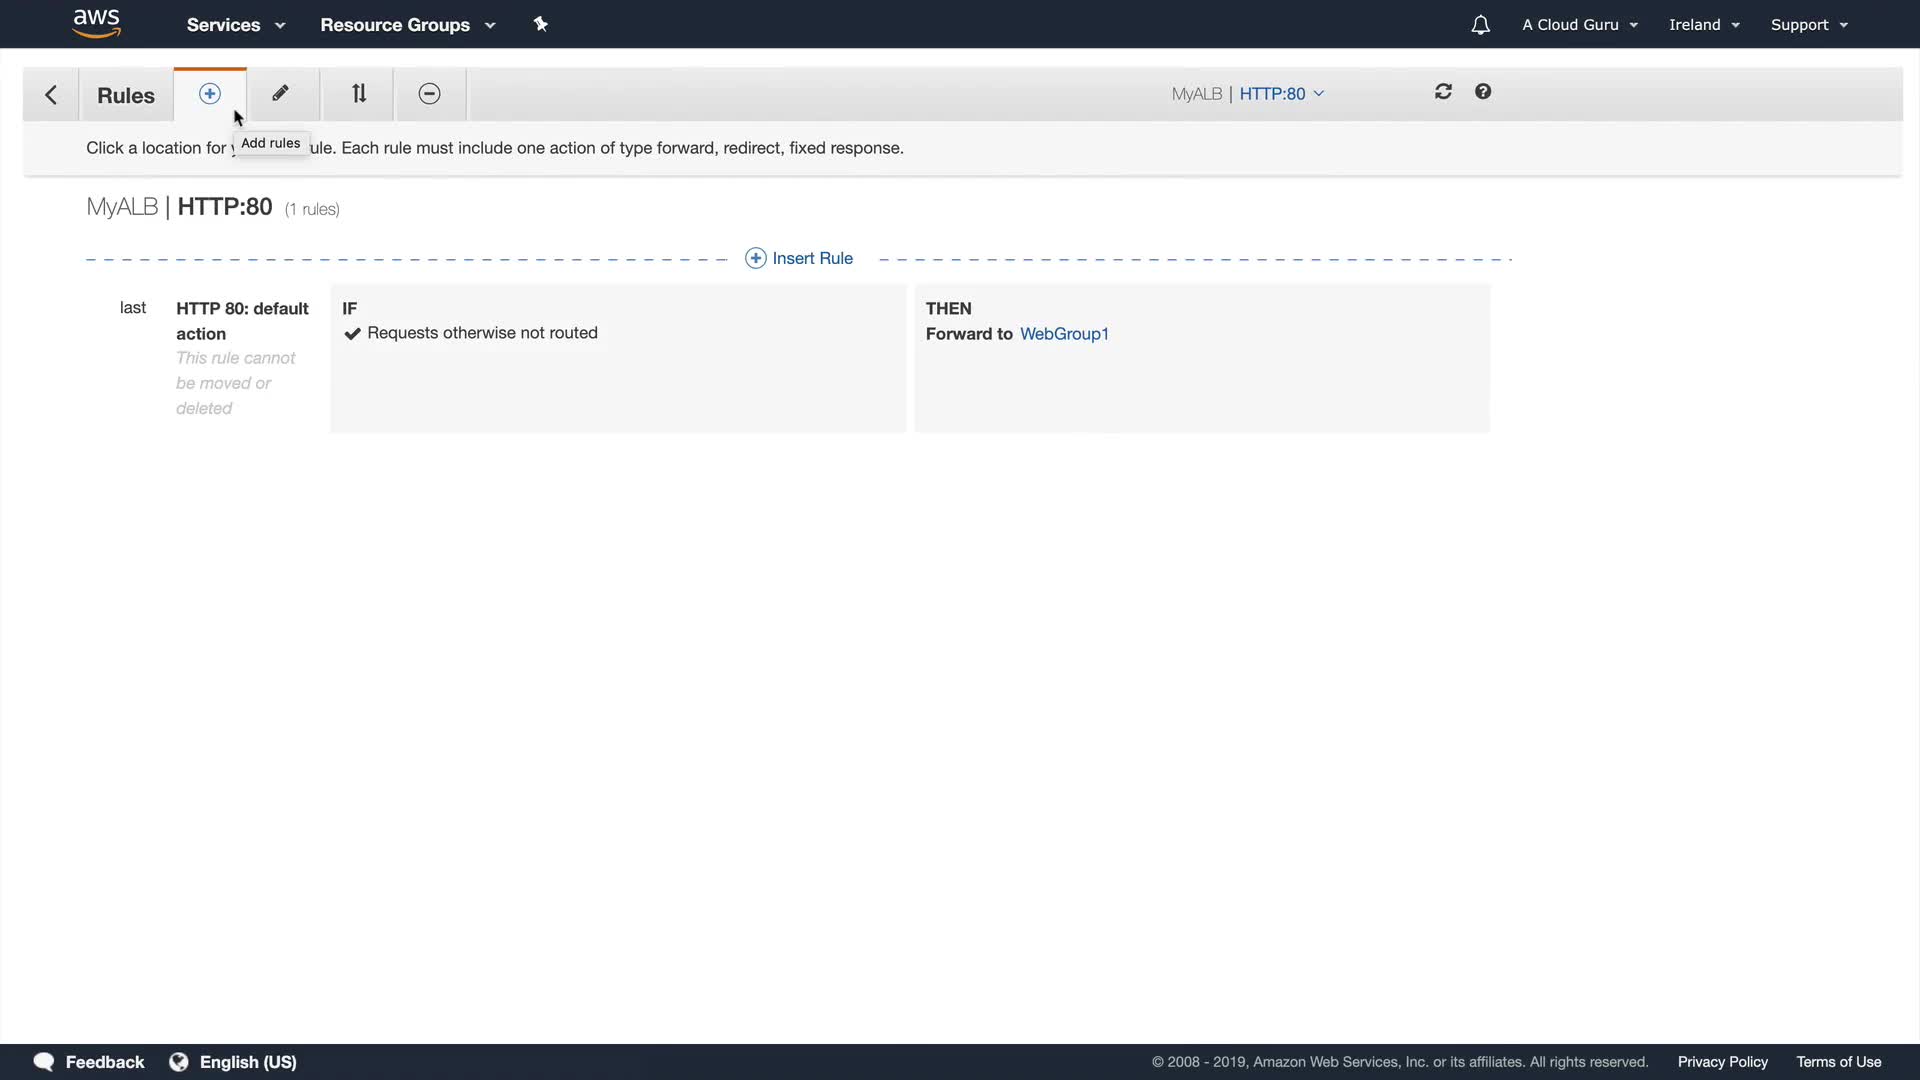Click the Edit rules pencil icon

[x=281, y=94]
